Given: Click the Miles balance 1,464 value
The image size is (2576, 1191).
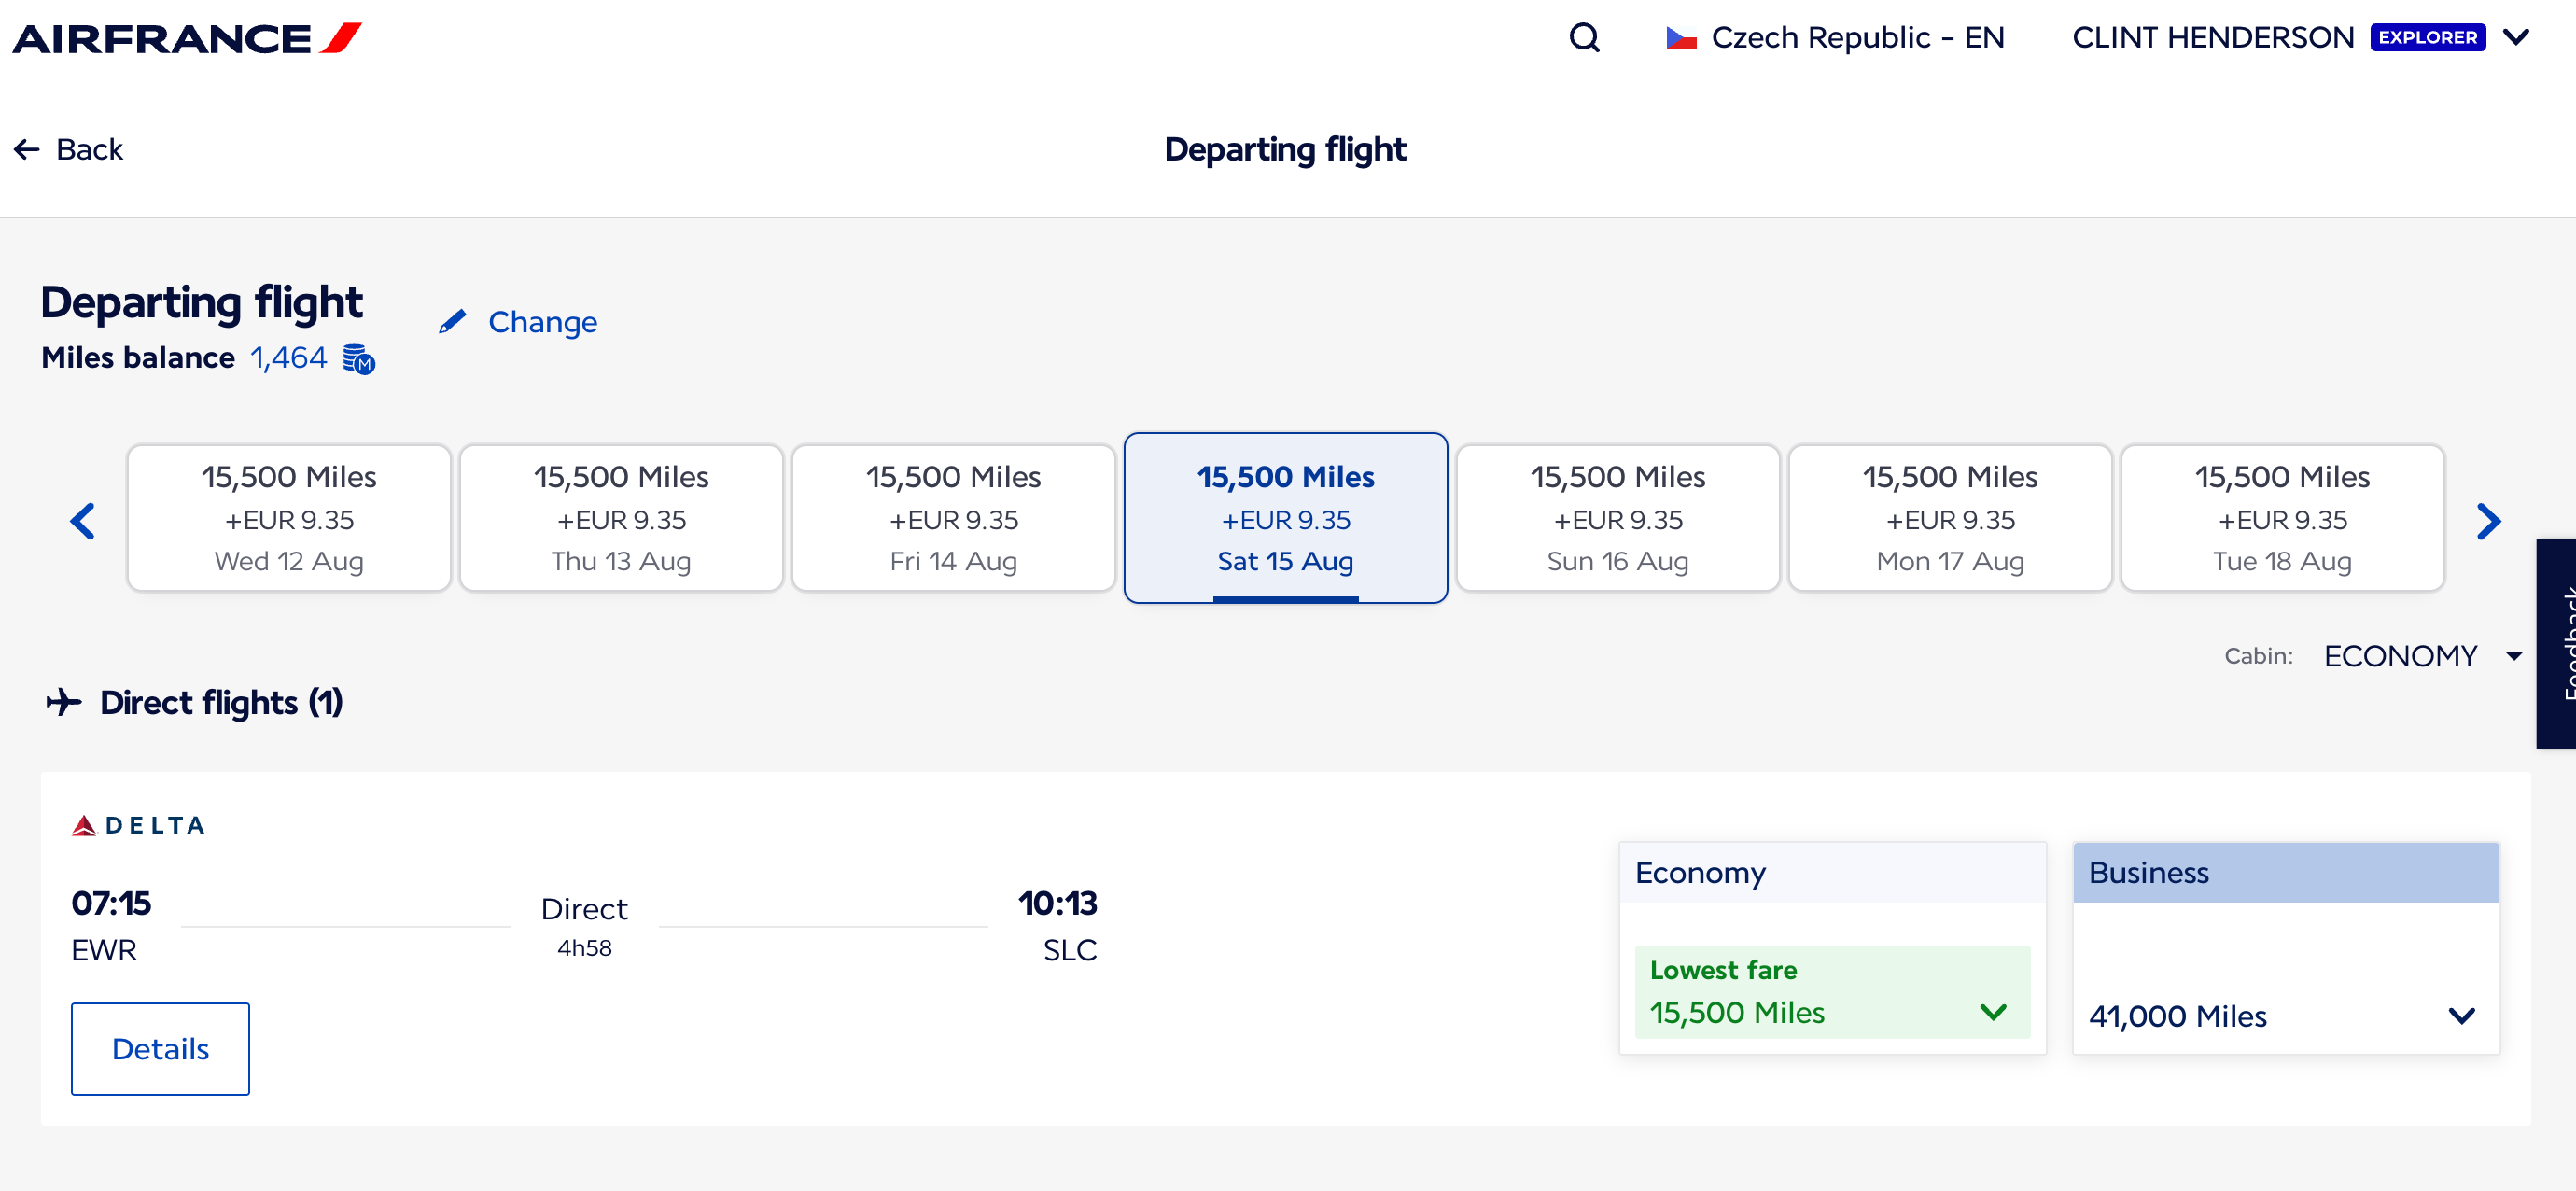Looking at the screenshot, I should coord(288,358).
